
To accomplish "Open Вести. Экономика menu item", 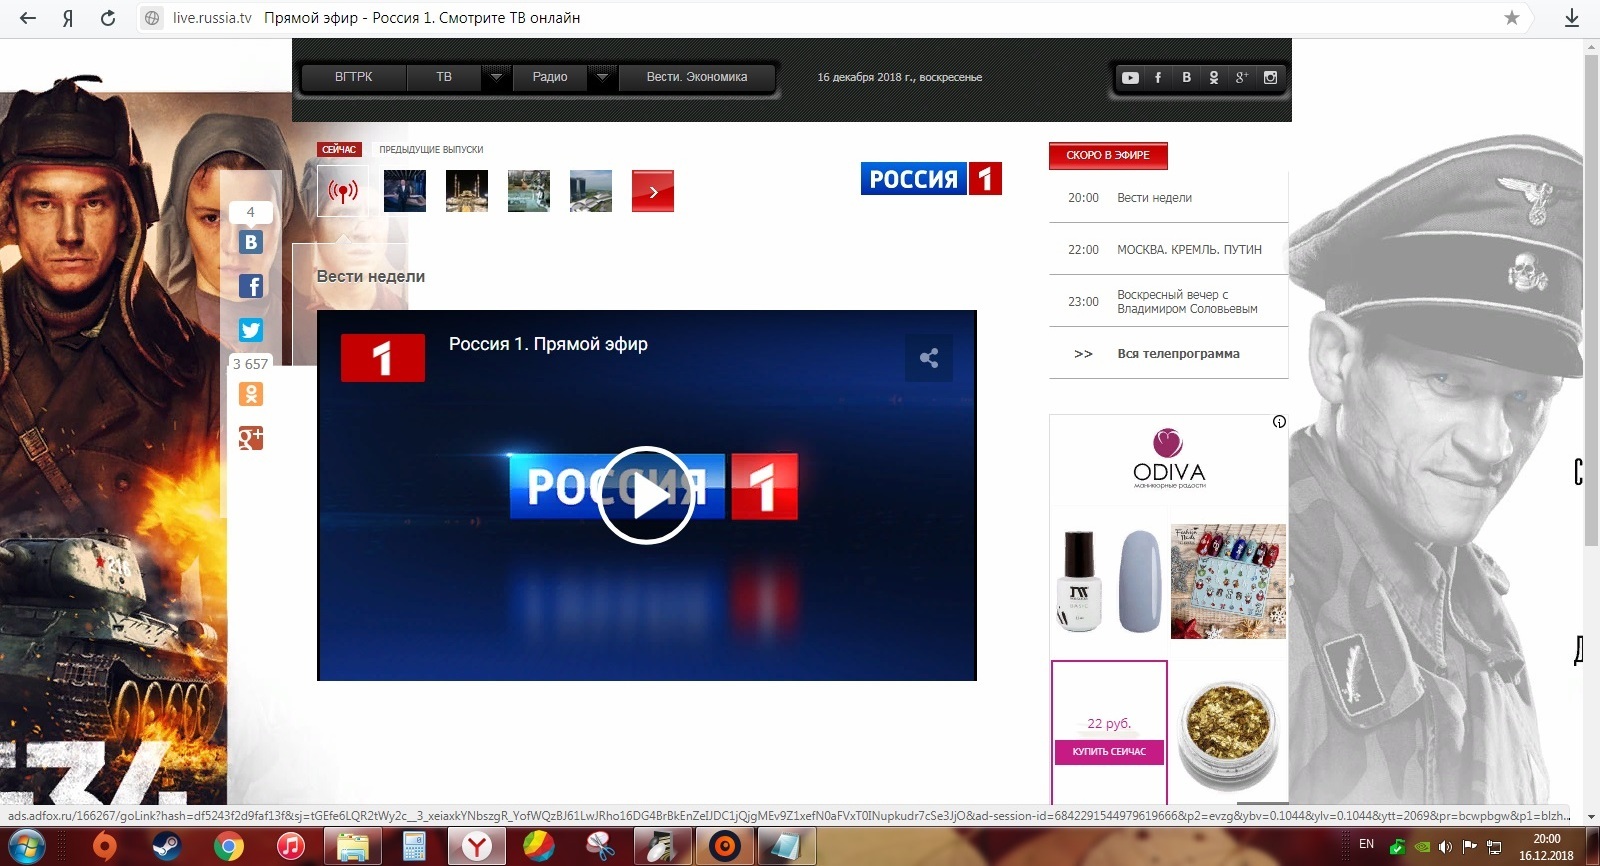I will coord(697,77).
